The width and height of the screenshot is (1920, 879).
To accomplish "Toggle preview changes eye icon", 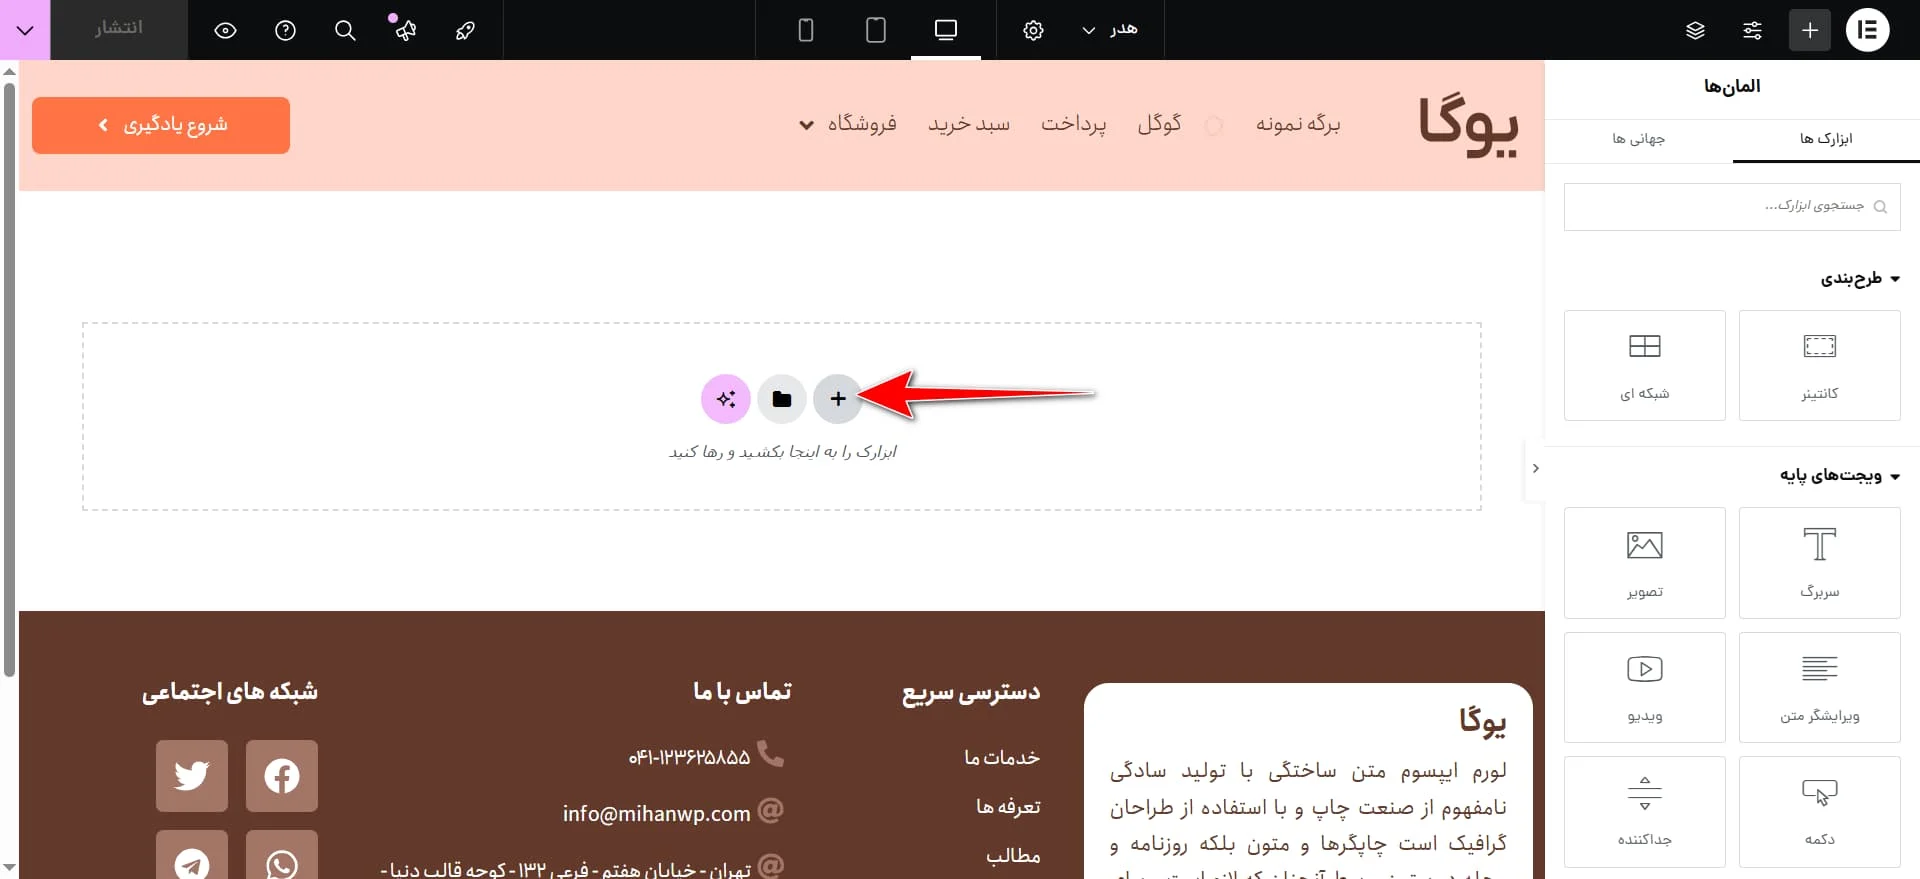I will (225, 30).
